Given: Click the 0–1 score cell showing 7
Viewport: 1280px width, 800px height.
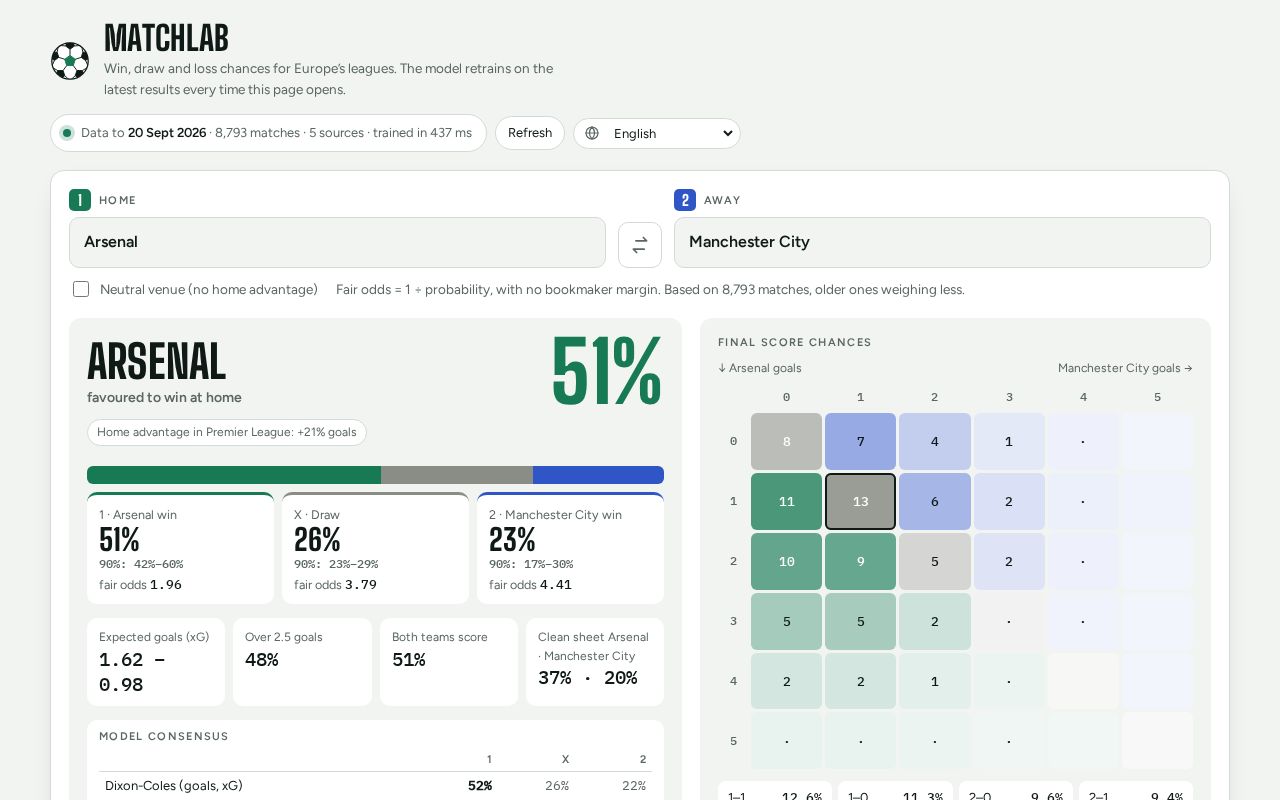Looking at the screenshot, I should click(x=860, y=441).
